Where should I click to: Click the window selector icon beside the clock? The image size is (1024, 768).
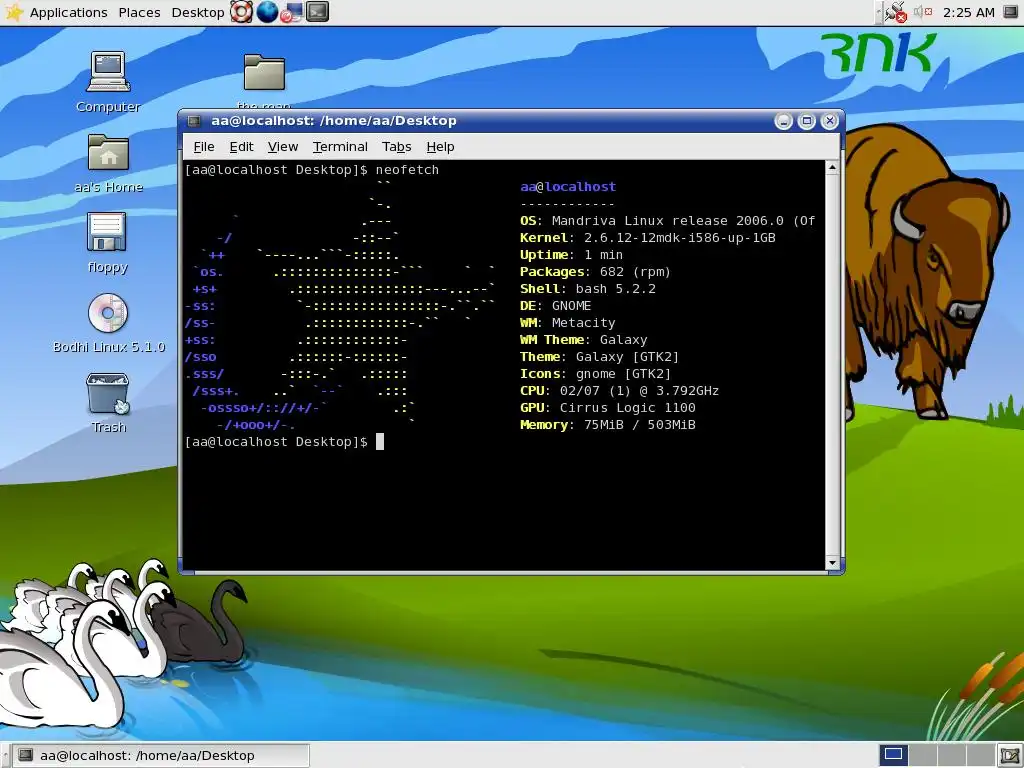coord(1010,12)
